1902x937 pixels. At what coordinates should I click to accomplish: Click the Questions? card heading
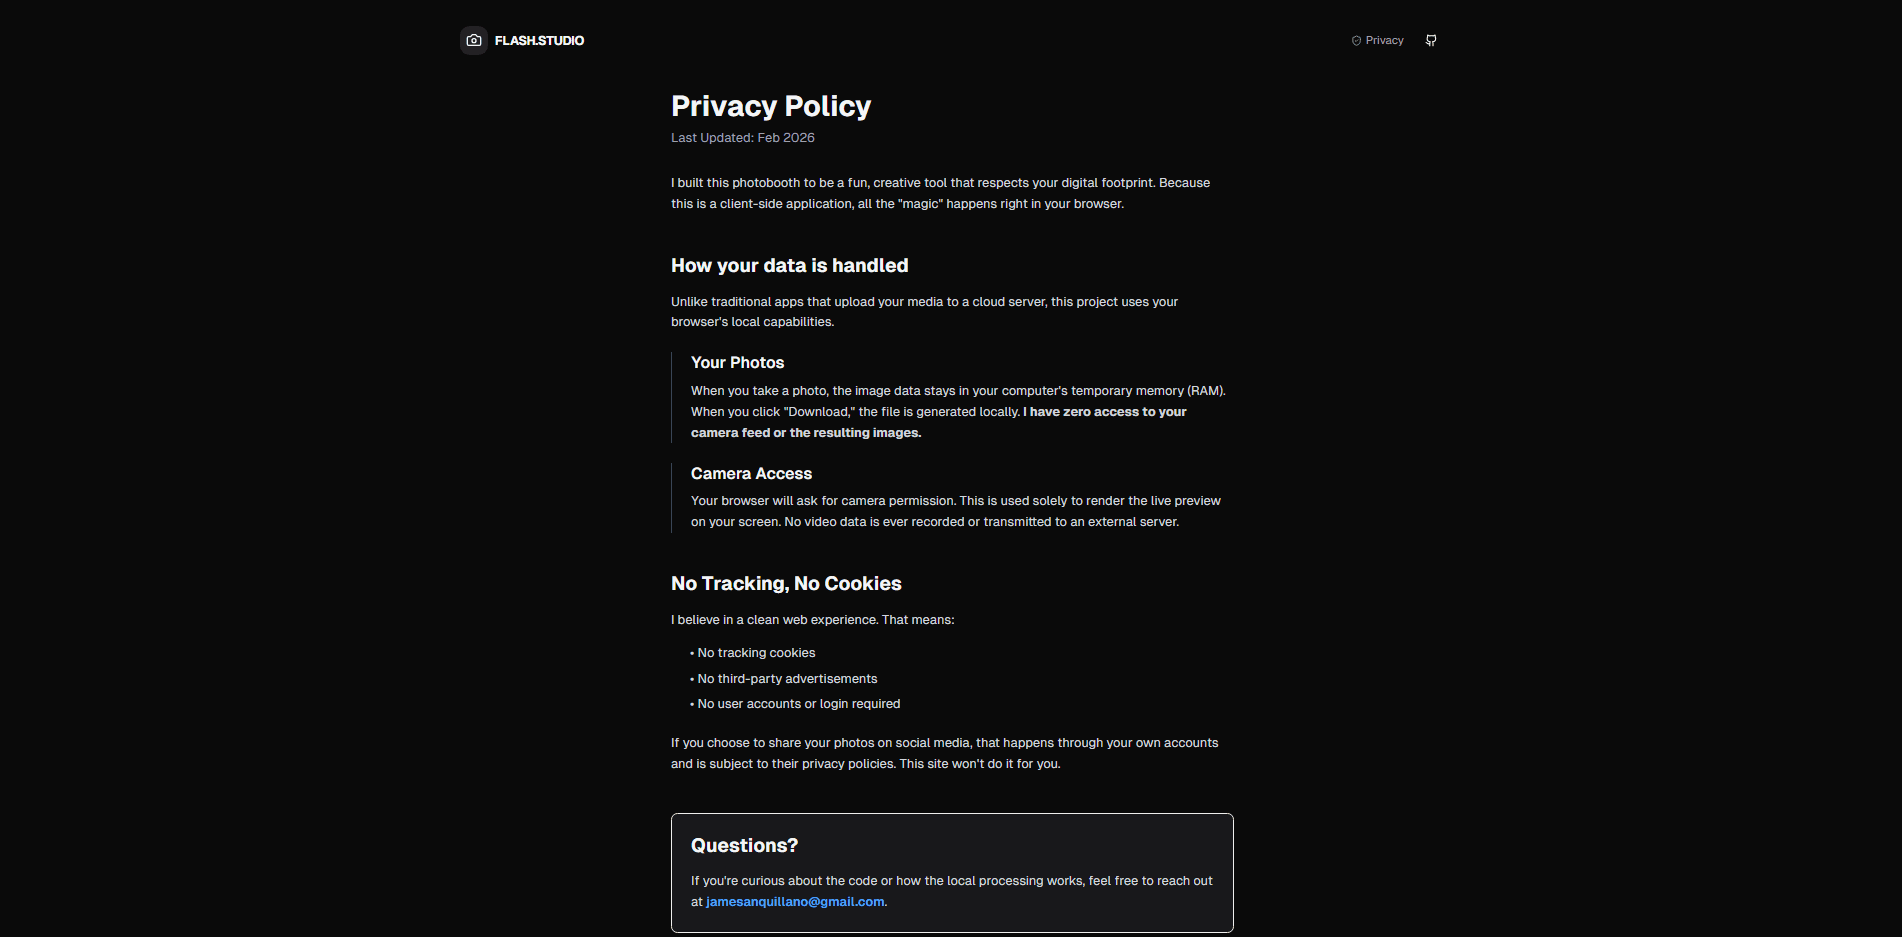pos(744,846)
